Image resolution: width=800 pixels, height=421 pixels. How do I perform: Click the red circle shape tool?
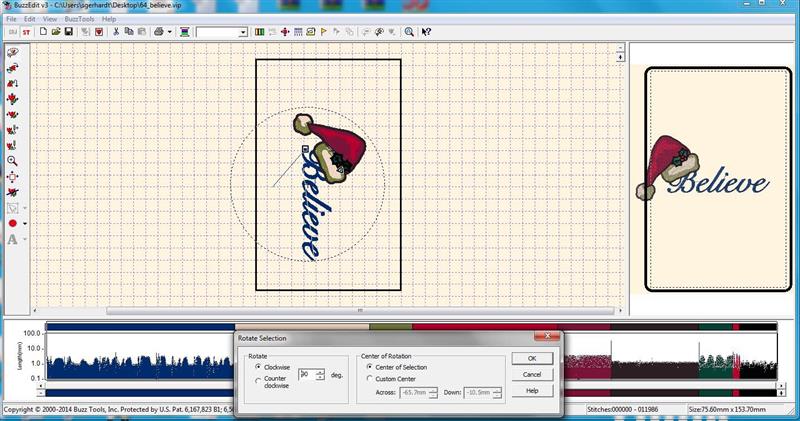pyautogui.click(x=13, y=224)
